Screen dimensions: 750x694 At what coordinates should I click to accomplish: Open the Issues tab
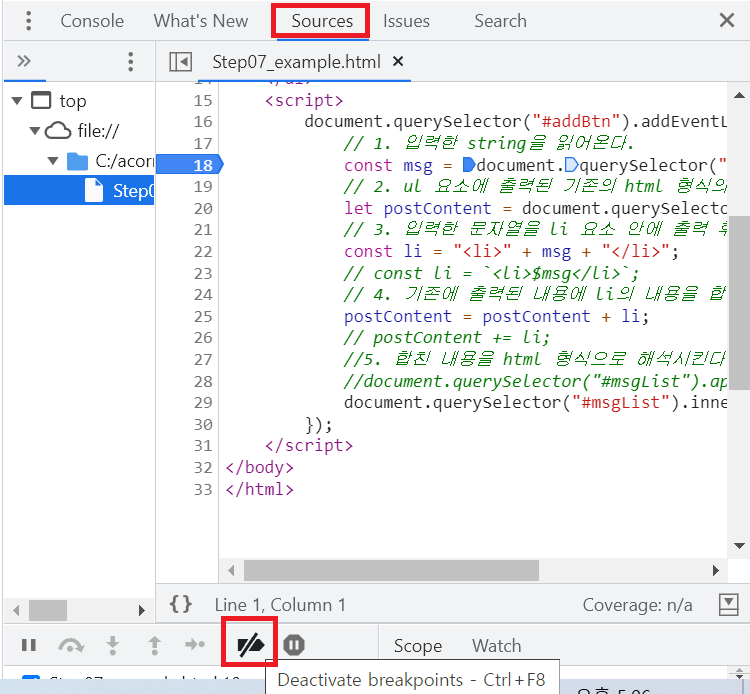[x=406, y=21]
